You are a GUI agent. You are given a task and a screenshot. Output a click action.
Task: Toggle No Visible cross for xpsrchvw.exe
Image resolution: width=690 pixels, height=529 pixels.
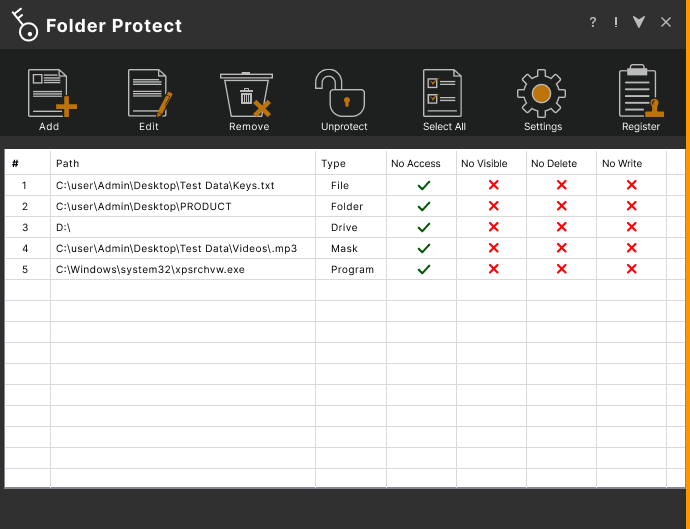click(494, 269)
